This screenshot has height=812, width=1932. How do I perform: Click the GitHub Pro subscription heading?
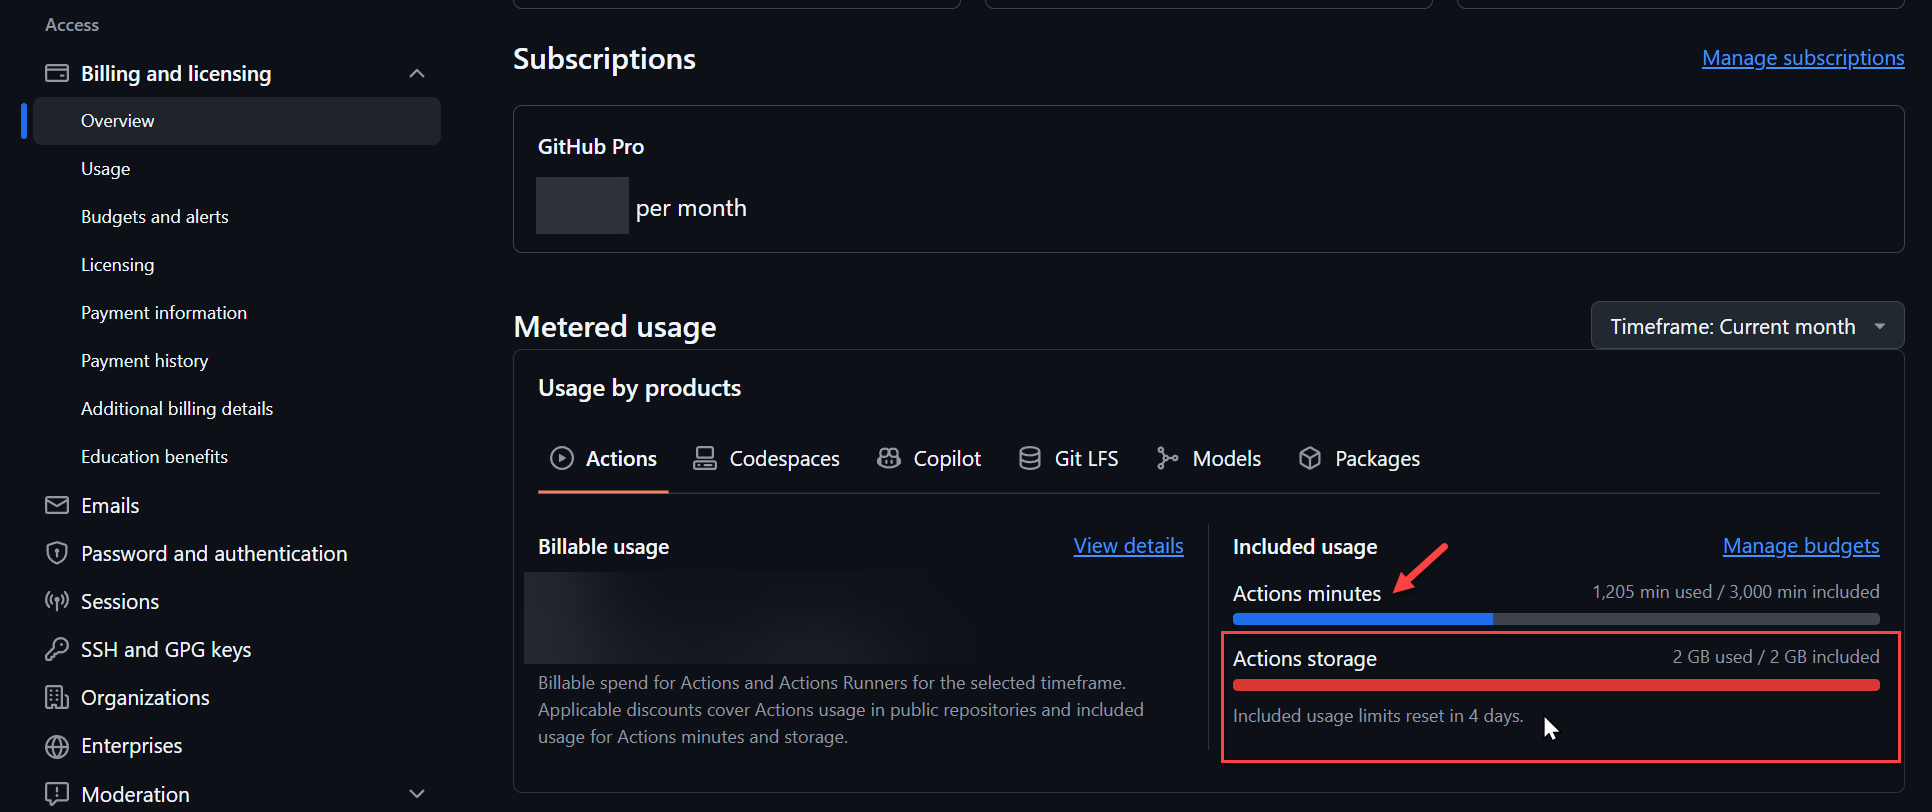click(591, 147)
